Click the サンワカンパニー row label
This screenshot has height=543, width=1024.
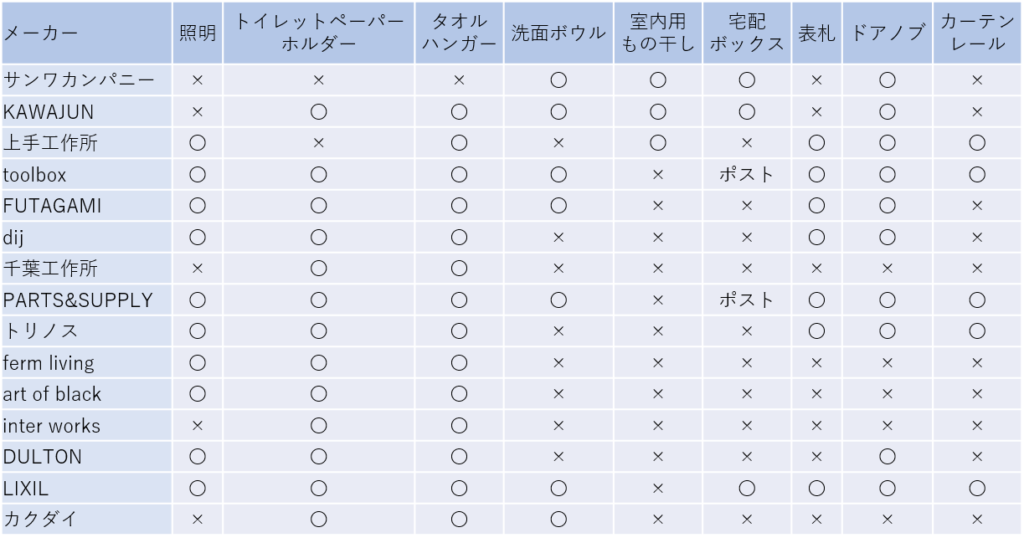86,80
